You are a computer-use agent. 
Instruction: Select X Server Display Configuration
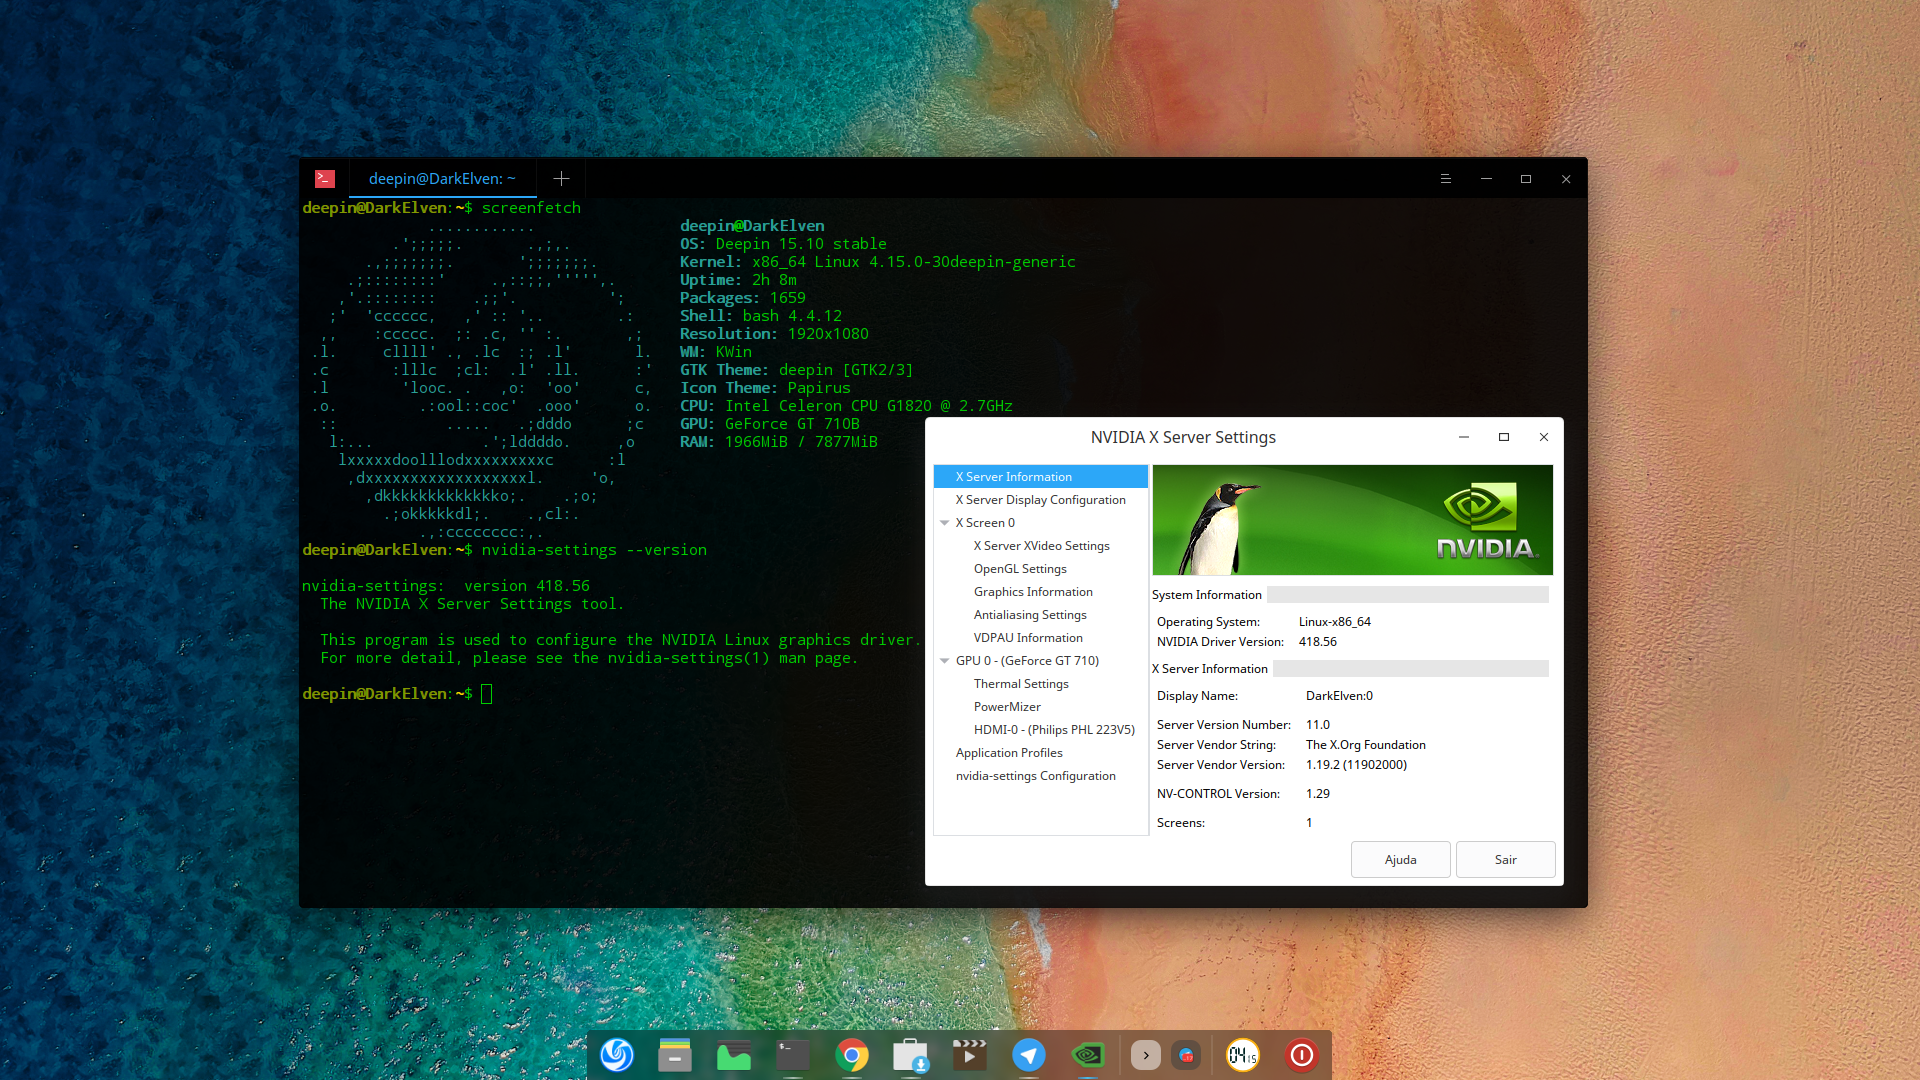1040,500
